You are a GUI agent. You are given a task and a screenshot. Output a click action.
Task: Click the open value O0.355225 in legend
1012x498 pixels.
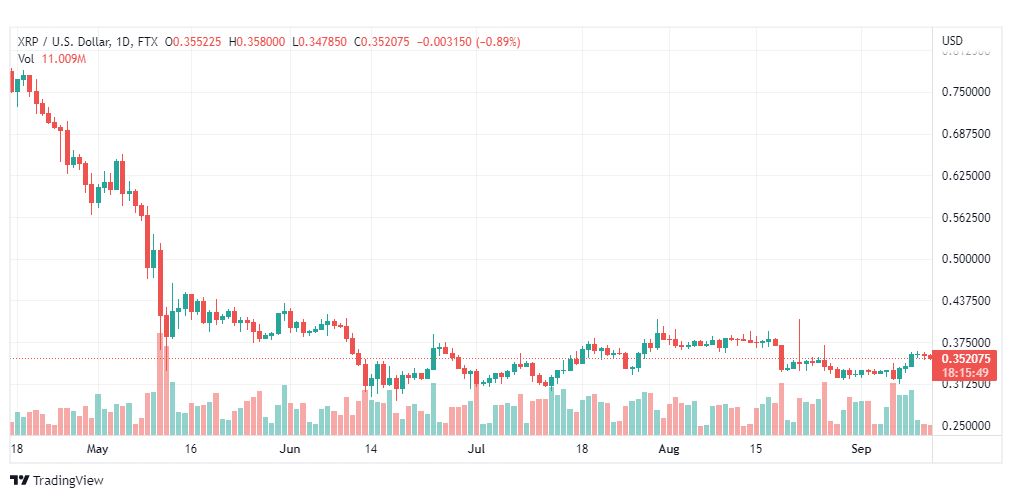(x=196, y=41)
